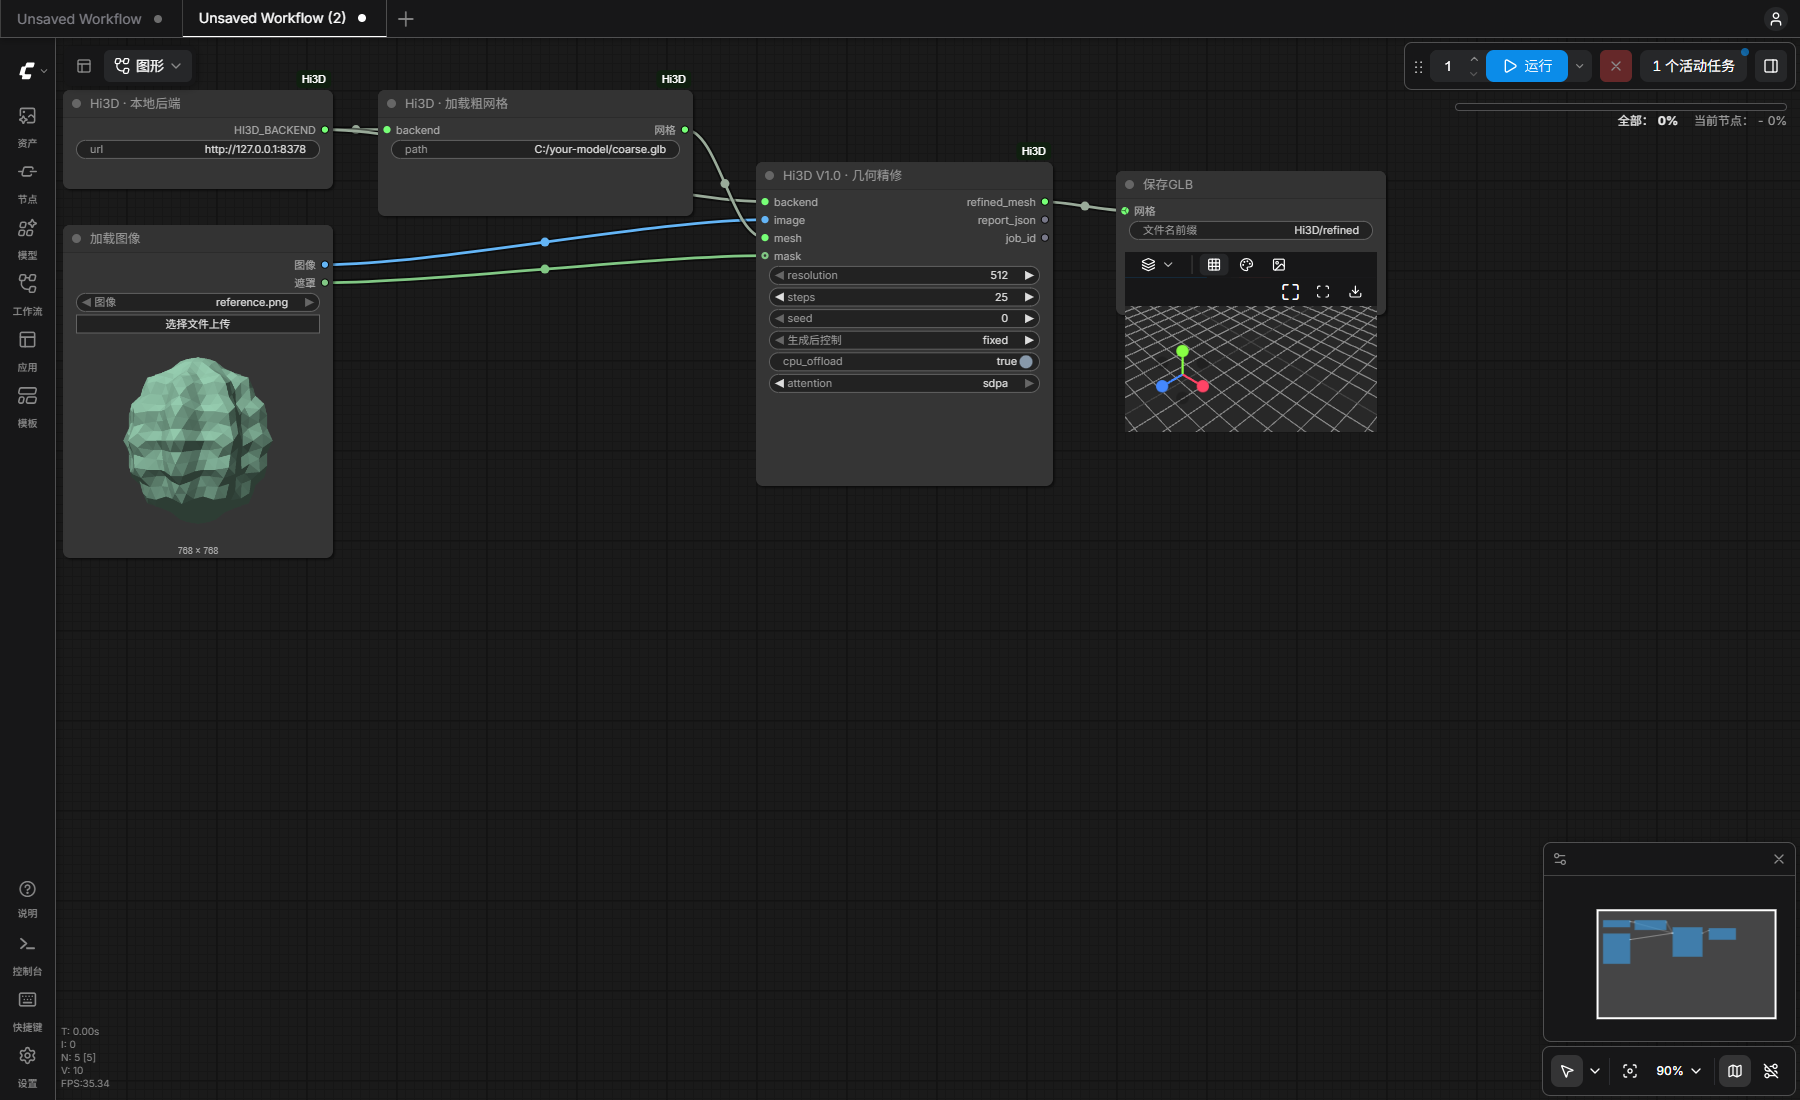Open the run options dropdown arrow beside 运行
This screenshot has width=1800, height=1100.
tap(1580, 66)
